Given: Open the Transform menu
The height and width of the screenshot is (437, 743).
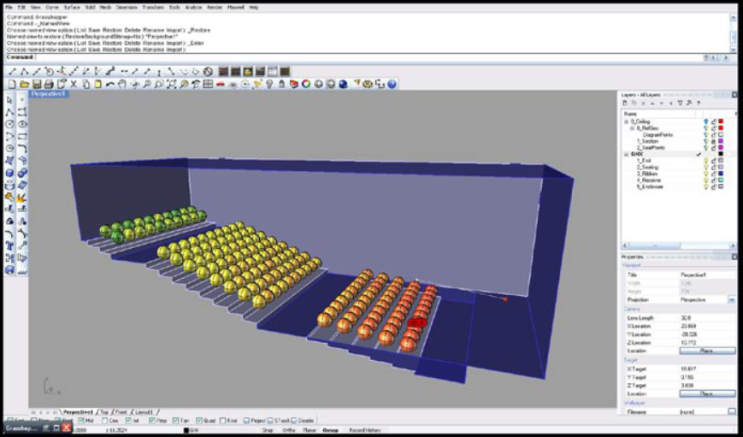Looking at the screenshot, I should coord(153,8).
